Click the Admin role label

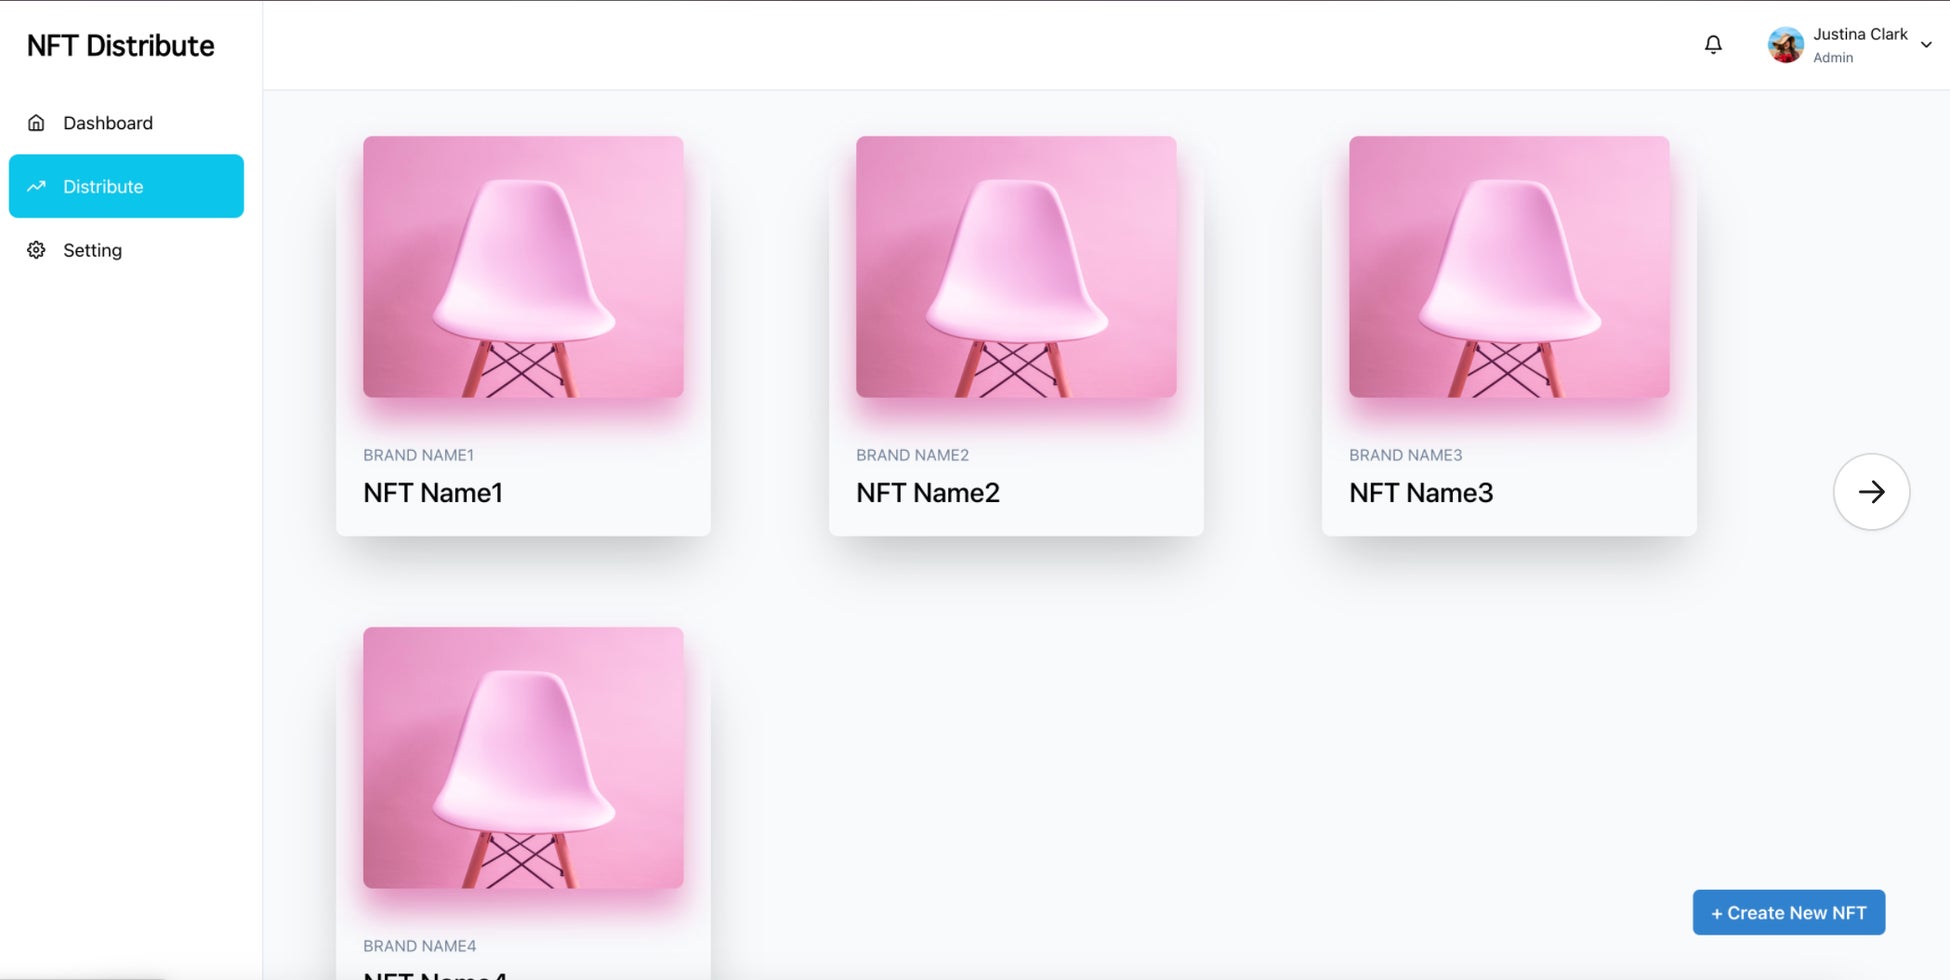[x=1833, y=58]
